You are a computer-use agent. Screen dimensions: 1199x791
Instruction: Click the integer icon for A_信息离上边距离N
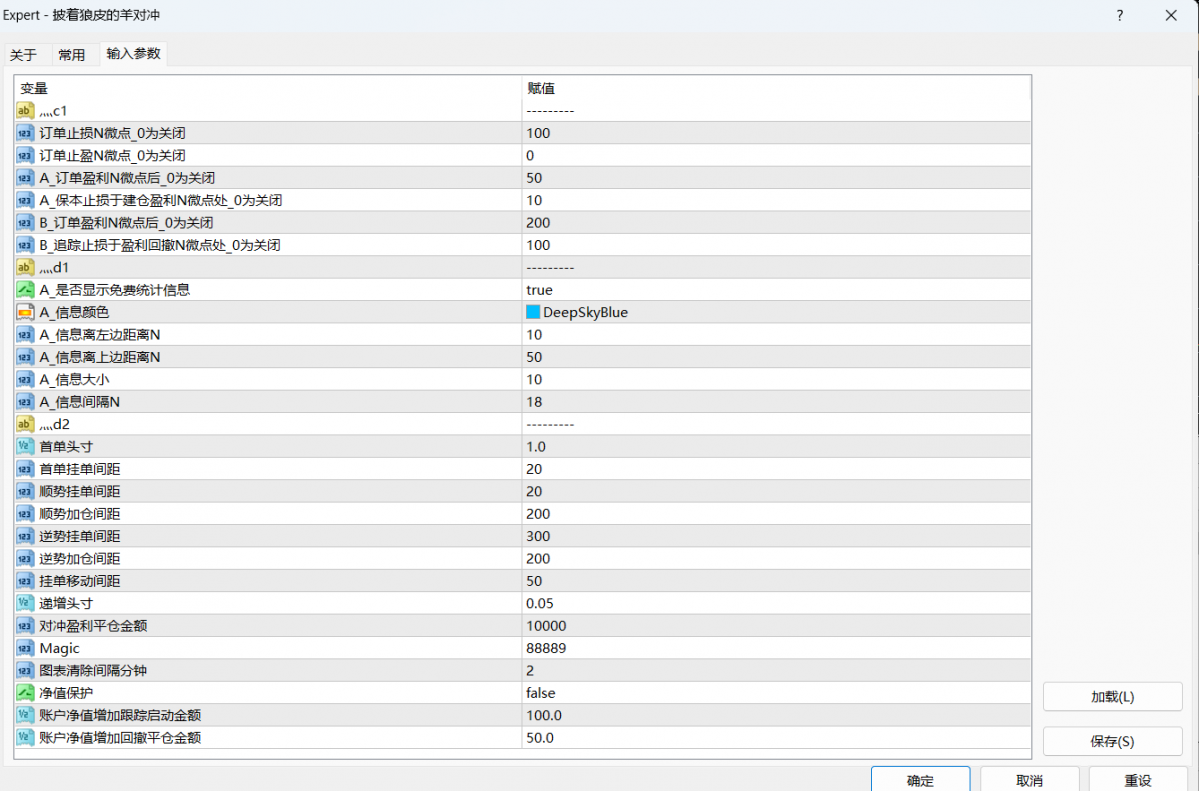coord(25,357)
